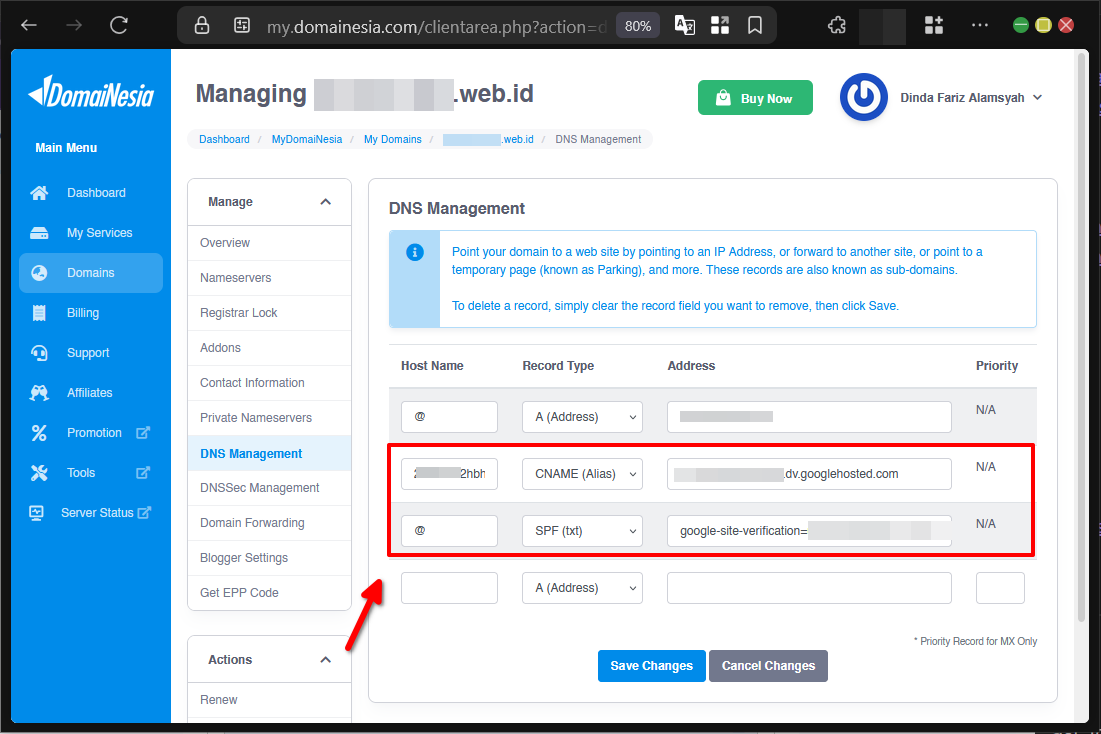The image size is (1101, 734).
Task: Open Domain Forwarding menu item
Action: [270, 523]
